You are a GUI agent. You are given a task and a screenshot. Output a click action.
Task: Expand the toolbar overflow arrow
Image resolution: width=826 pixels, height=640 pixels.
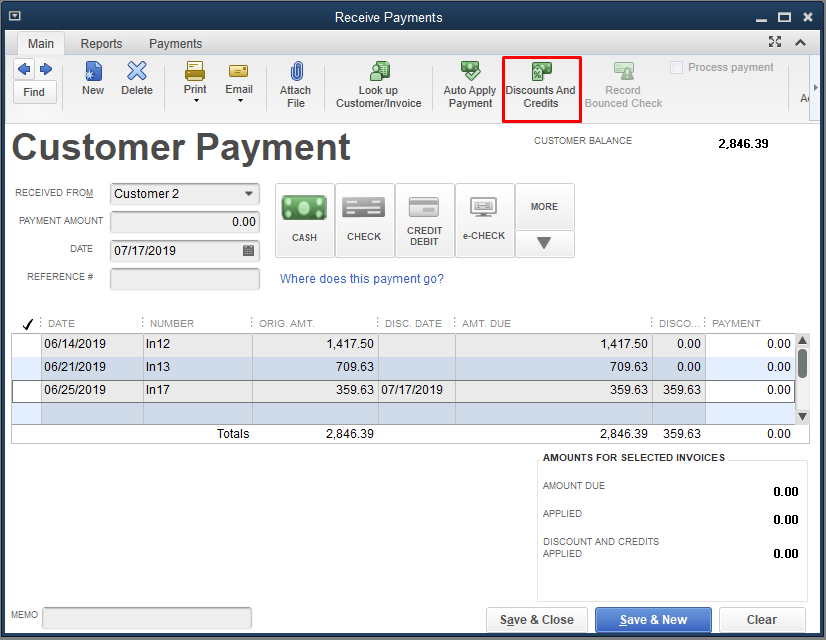point(815,87)
